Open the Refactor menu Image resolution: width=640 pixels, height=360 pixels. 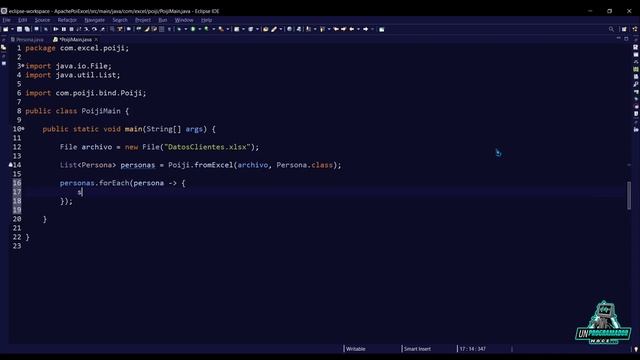[x=67, y=20]
